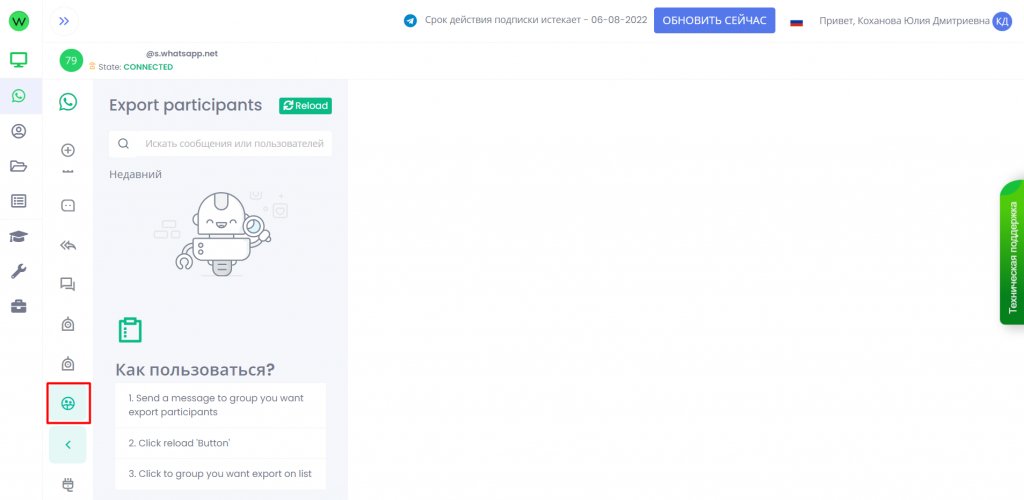Image resolution: width=1024 pixels, height=500 pixels.
Task: Open the КД user avatar menu
Action: (x=1002, y=21)
